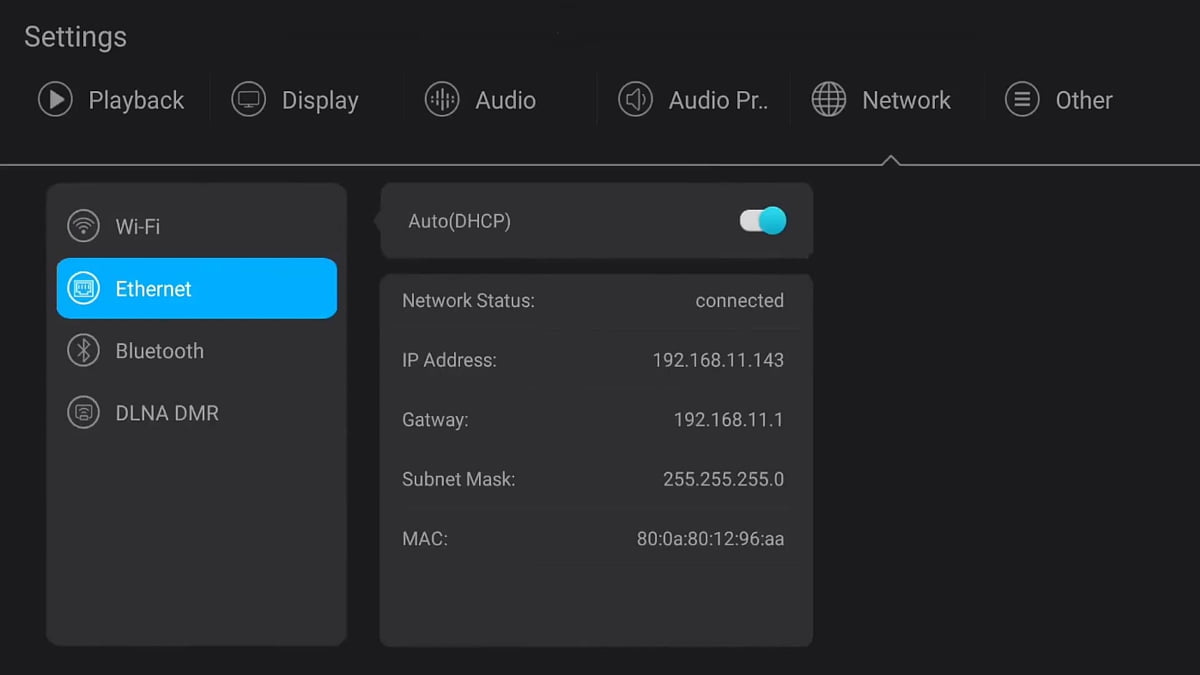Viewport: 1200px width, 675px height.
Task: Click the Subnet Mask value field
Action: (723, 479)
